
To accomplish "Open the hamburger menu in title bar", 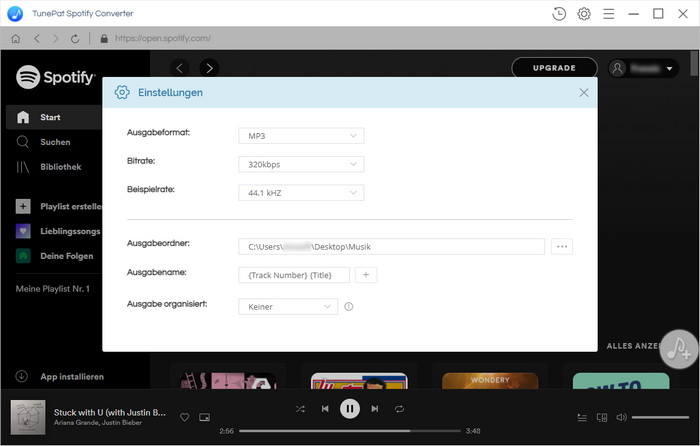I will (608, 14).
